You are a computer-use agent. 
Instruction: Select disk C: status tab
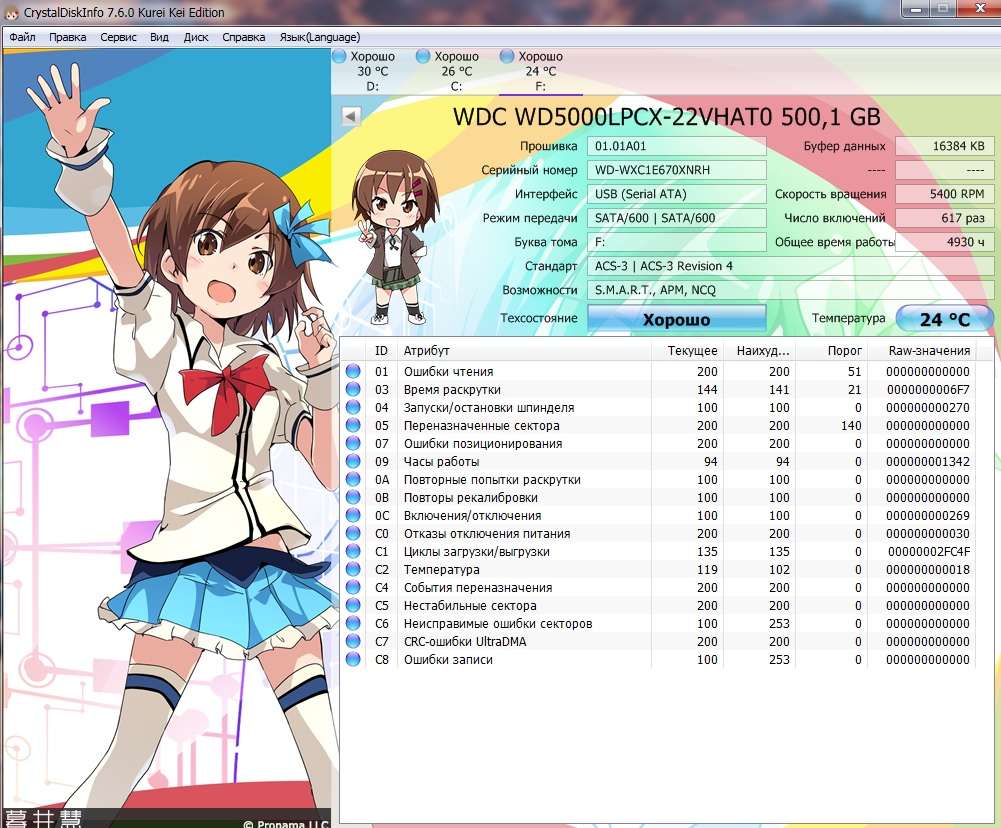click(456, 71)
